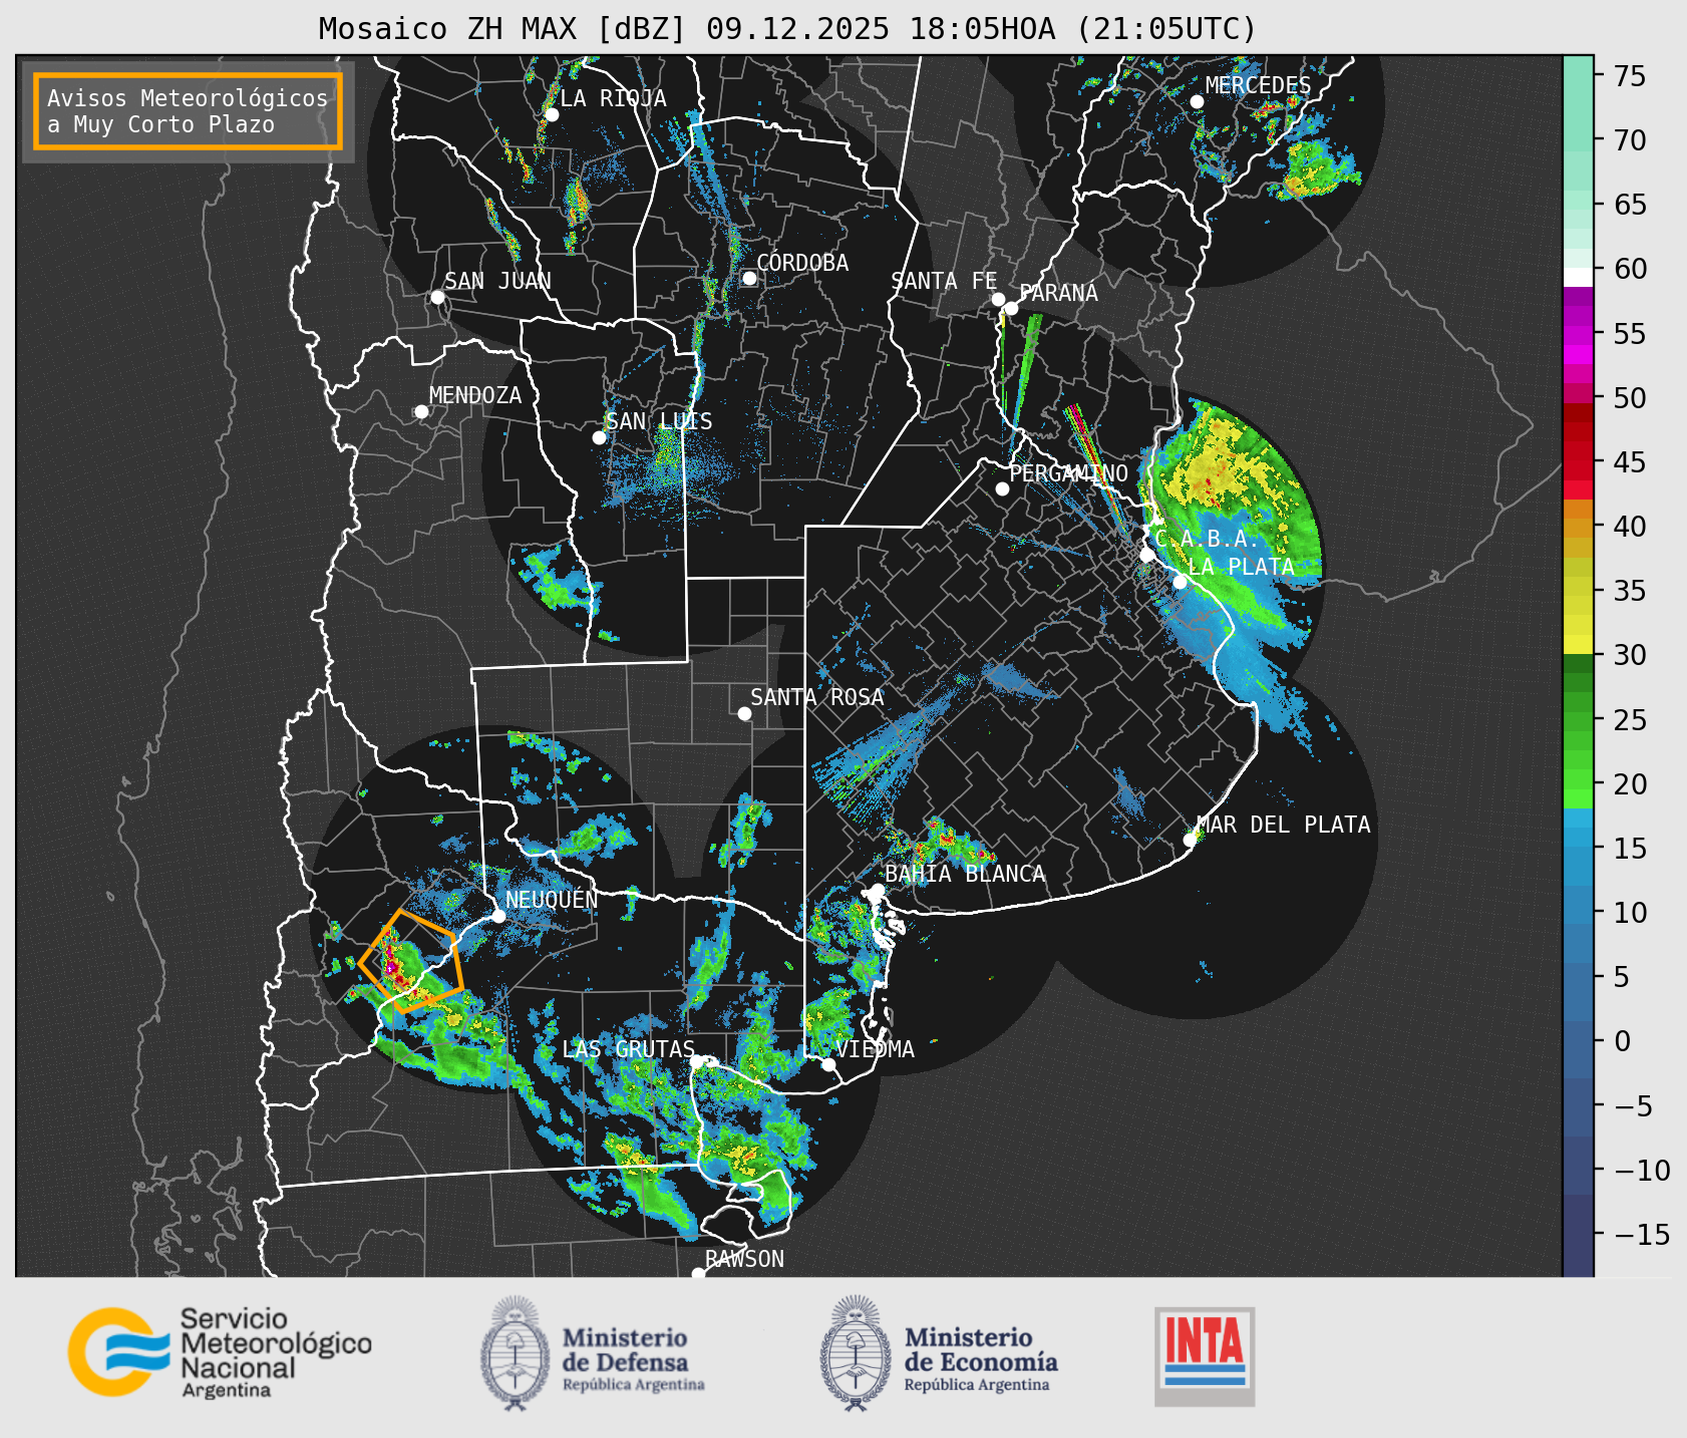Select the La Plata city marker dot
This screenshot has width=1687, height=1438.
pyautogui.click(x=1180, y=582)
